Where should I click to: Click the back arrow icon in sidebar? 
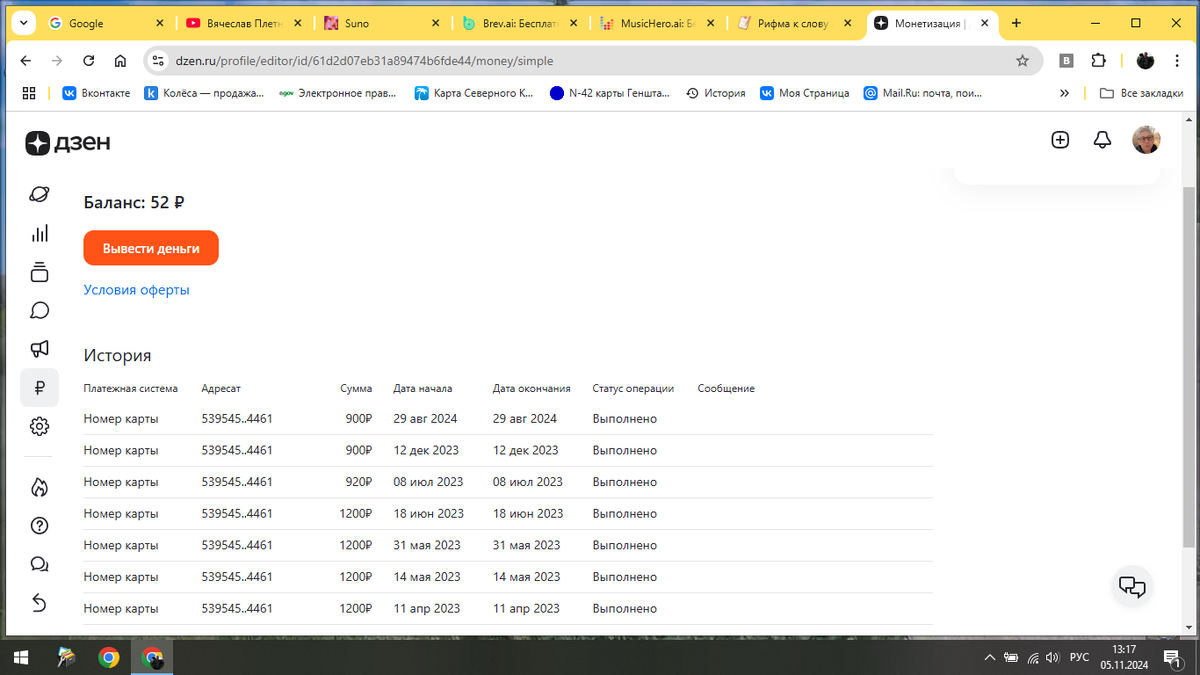coord(39,603)
